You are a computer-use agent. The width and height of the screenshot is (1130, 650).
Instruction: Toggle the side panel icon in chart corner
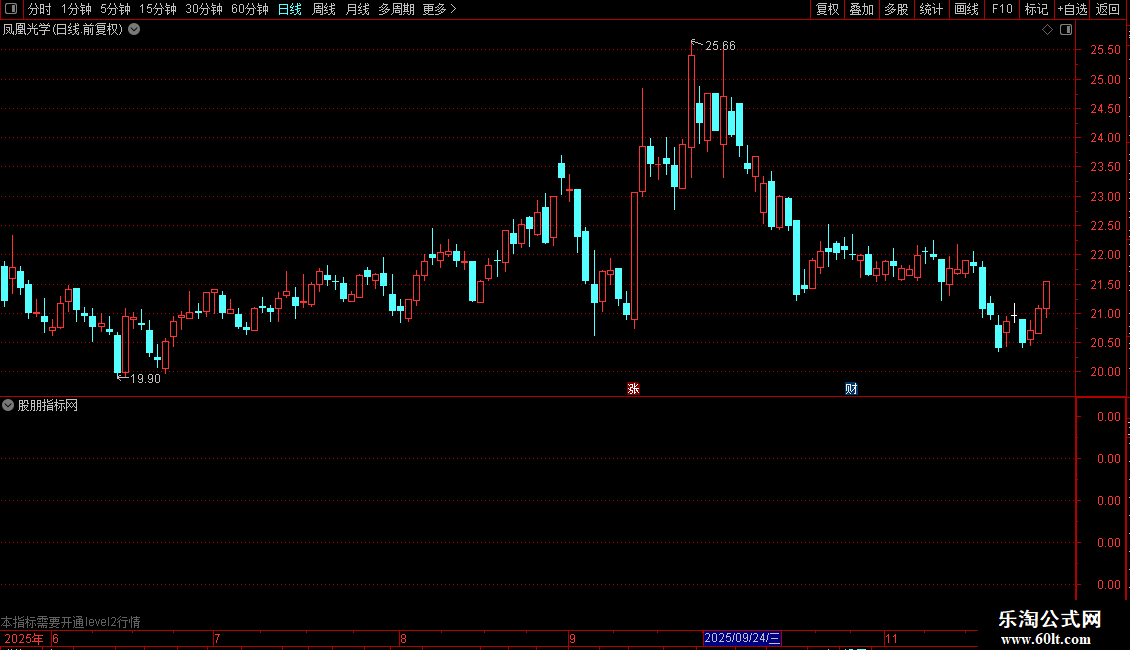(1066, 30)
